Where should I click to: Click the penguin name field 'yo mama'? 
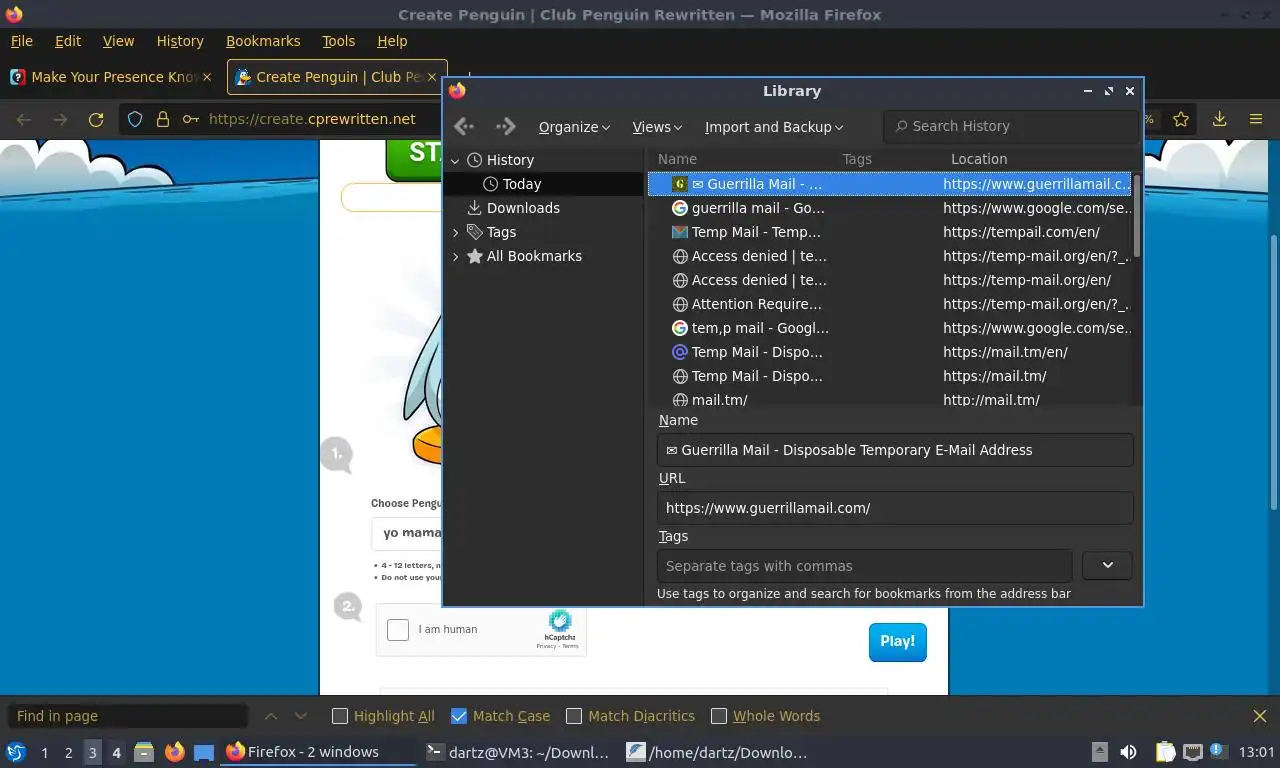(408, 533)
